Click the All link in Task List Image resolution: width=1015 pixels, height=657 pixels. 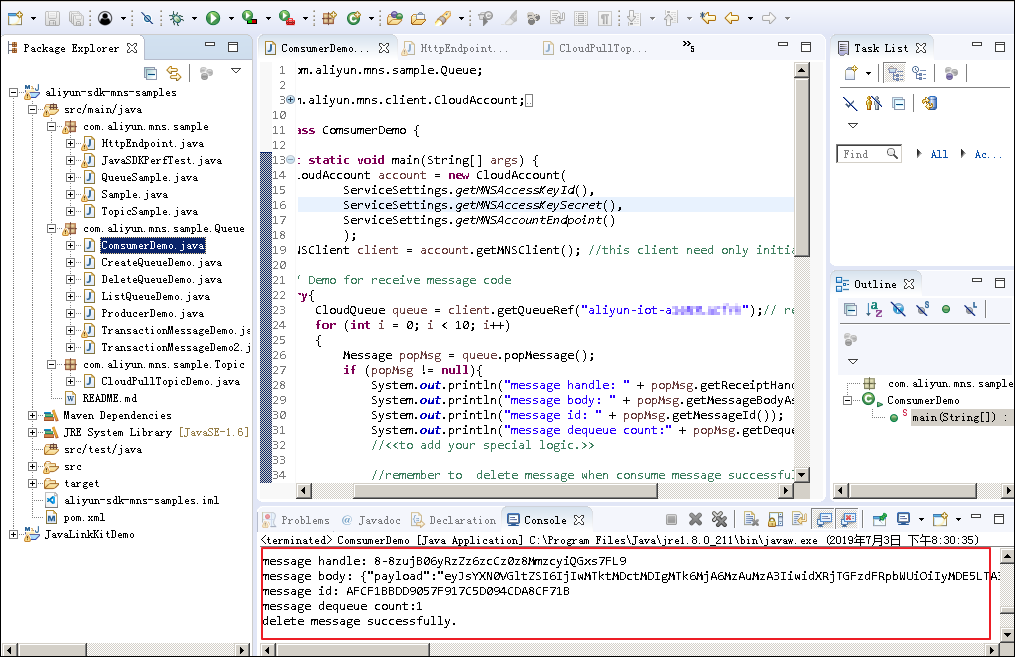939,154
